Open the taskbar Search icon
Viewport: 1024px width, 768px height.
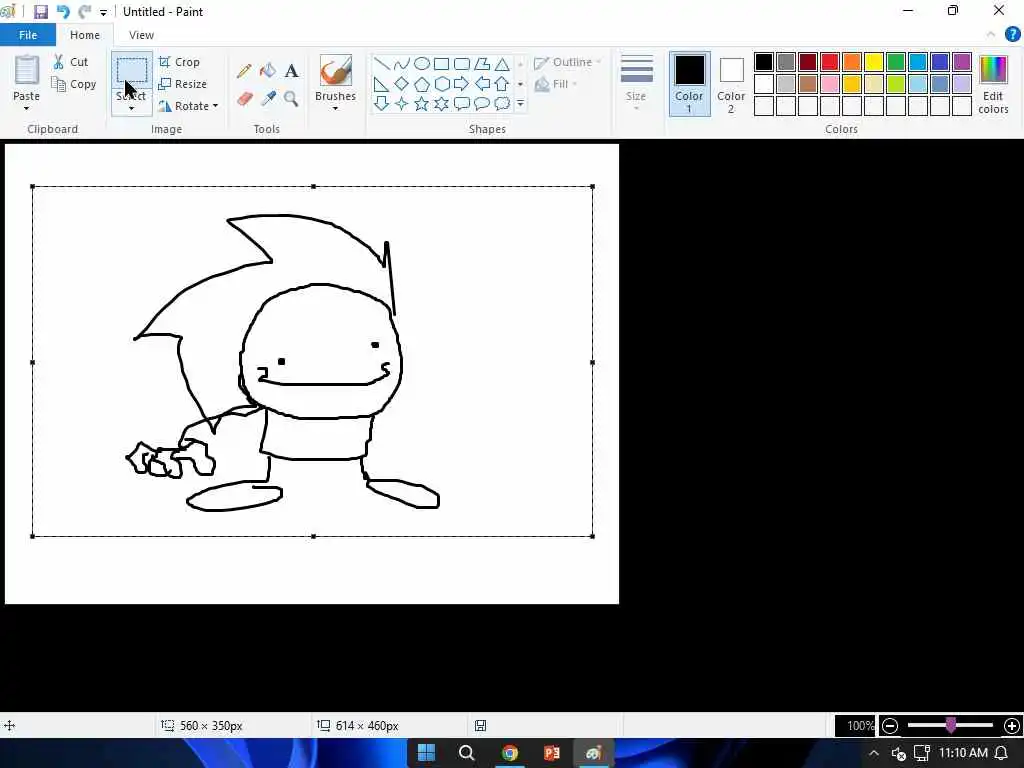point(466,753)
